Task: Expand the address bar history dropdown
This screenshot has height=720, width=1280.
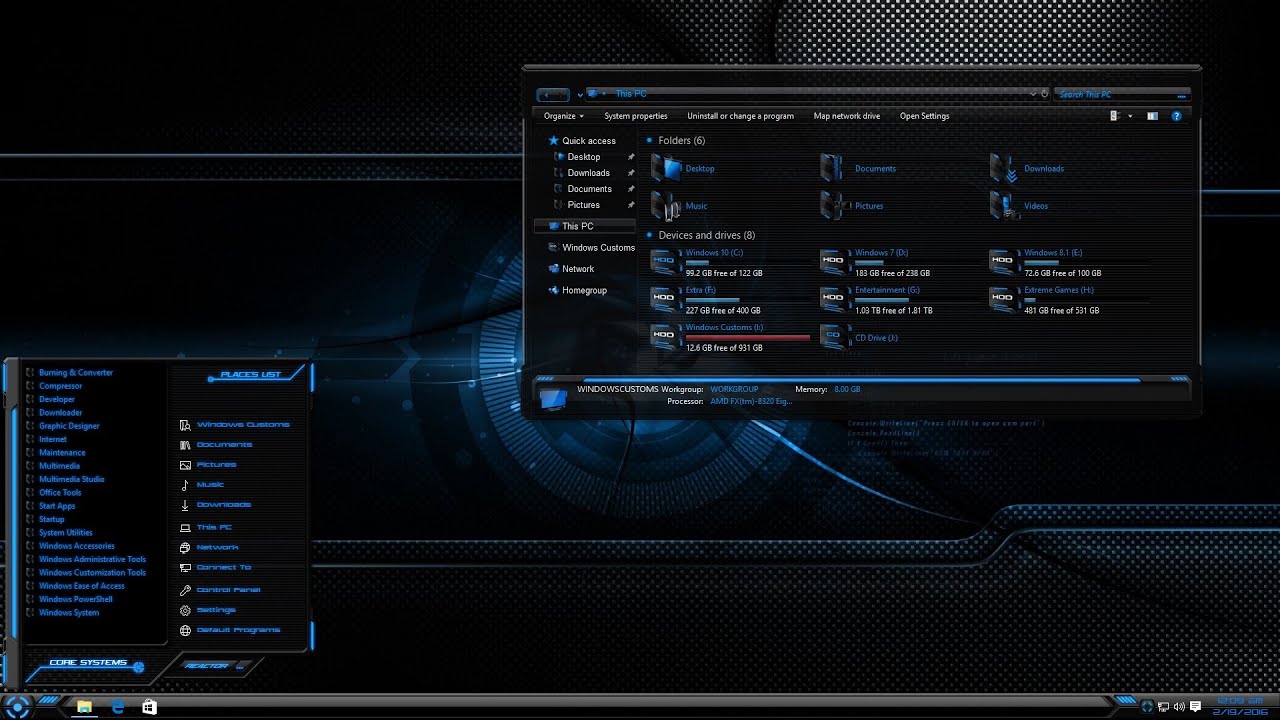Action: (x=1034, y=94)
